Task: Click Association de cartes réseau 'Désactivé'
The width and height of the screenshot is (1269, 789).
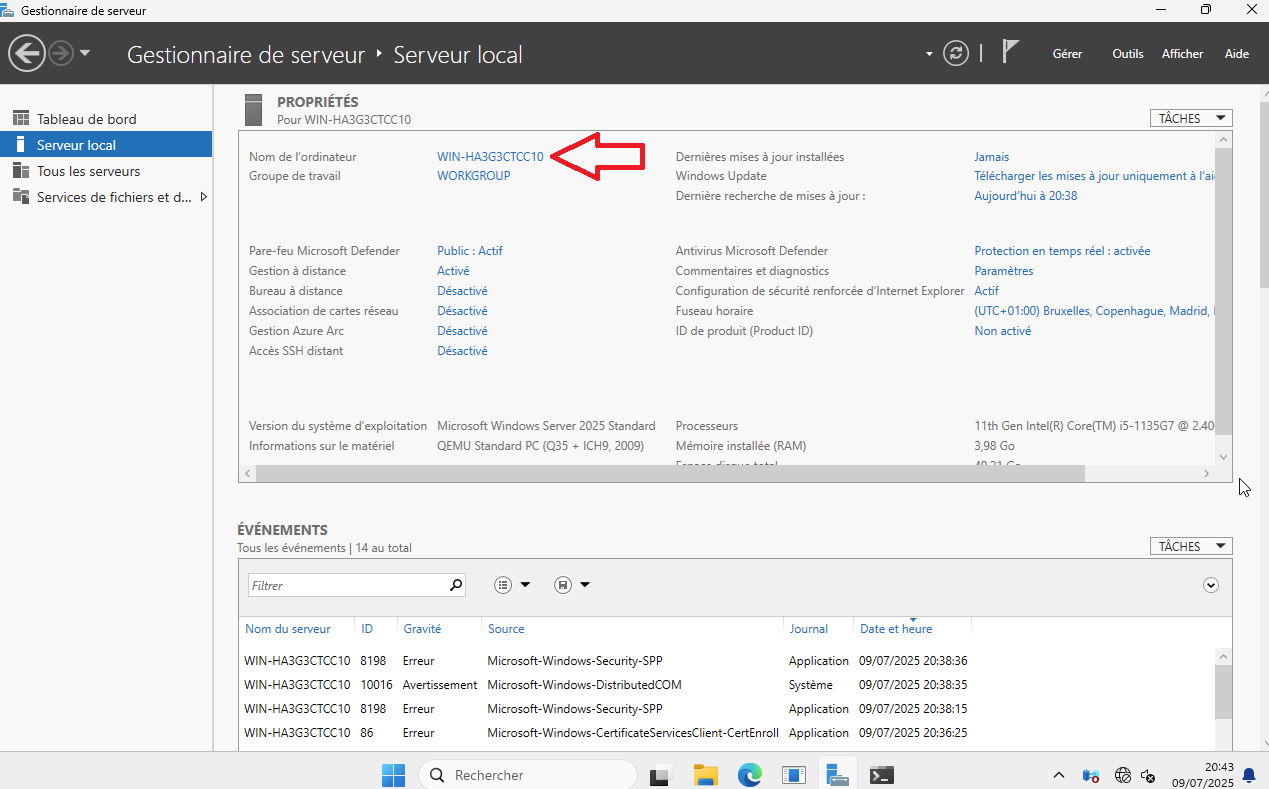Action: click(462, 311)
